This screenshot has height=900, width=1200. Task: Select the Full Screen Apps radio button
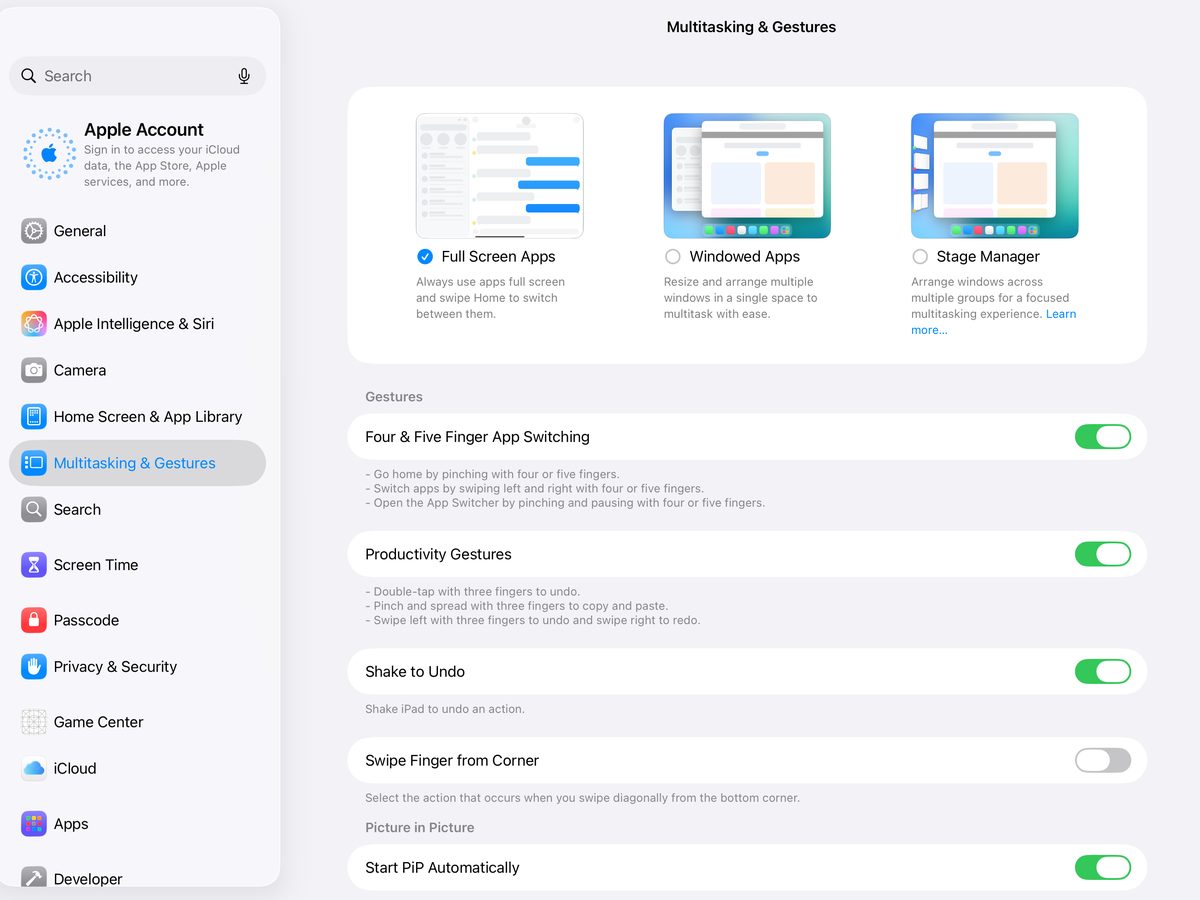425,257
